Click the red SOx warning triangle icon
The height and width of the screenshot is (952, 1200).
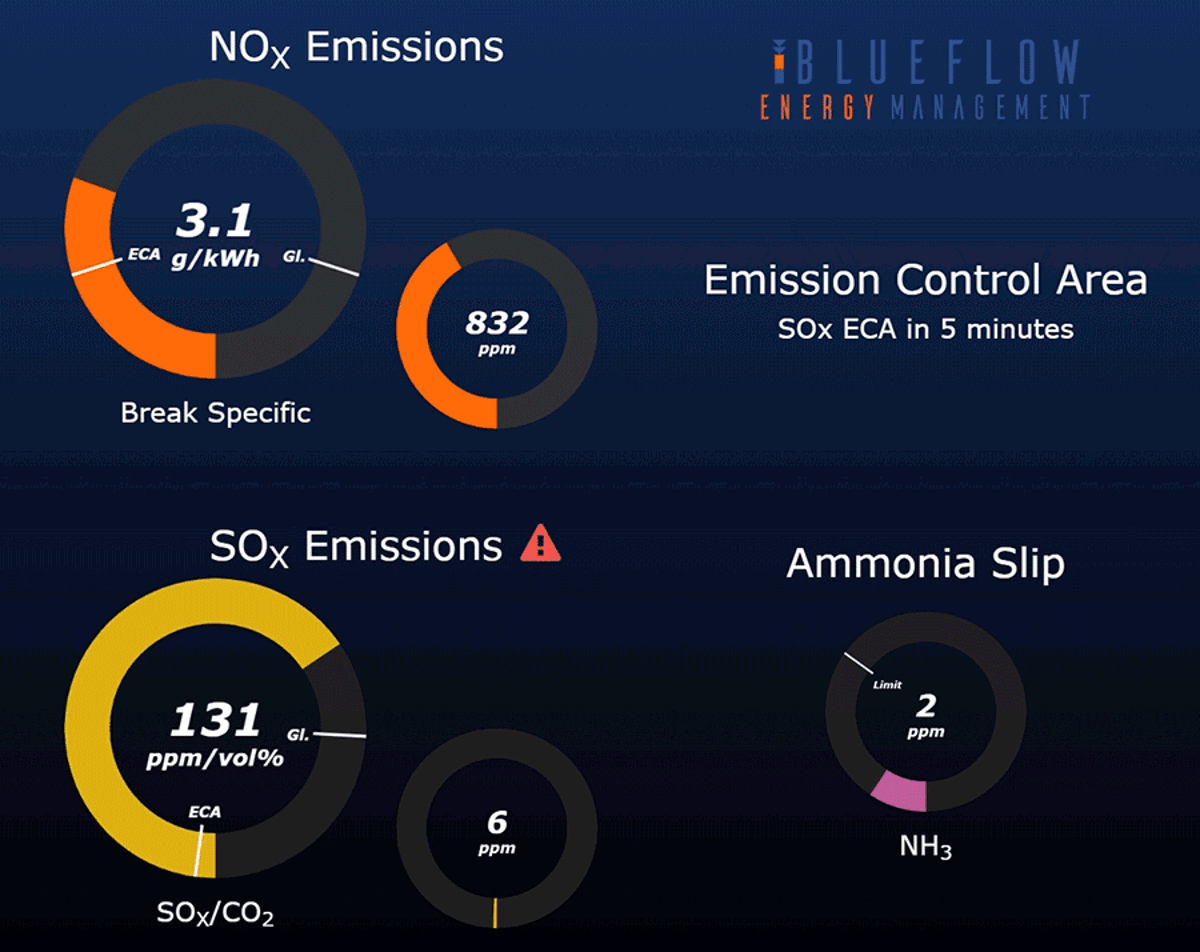[541, 543]
